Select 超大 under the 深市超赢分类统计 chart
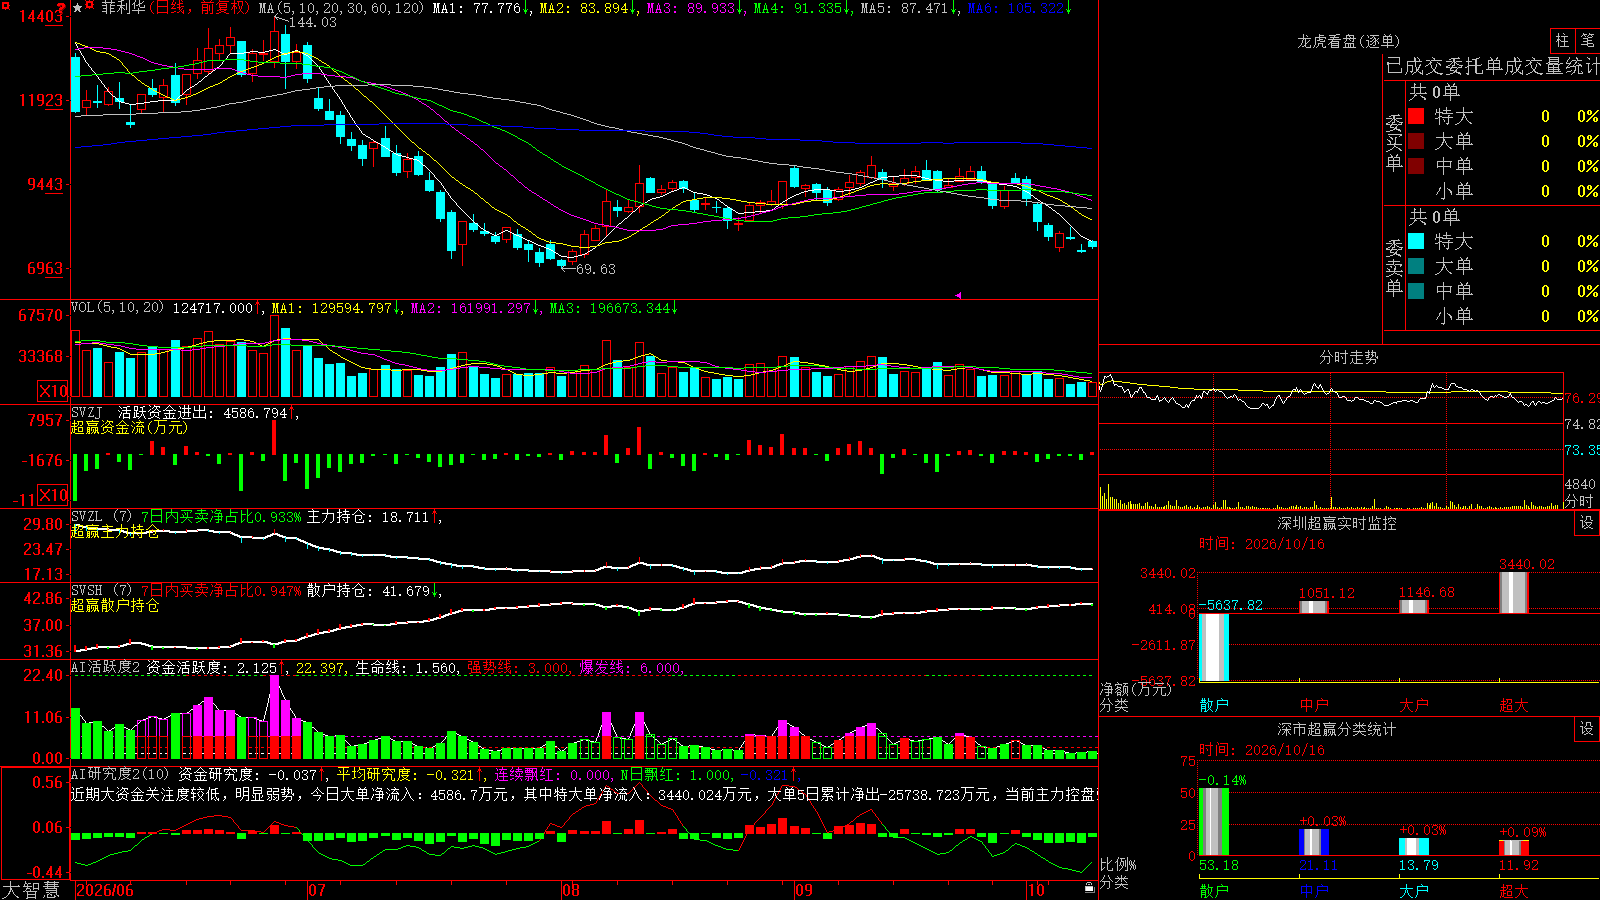The image size is (1600, 900). click(1514, 891)
